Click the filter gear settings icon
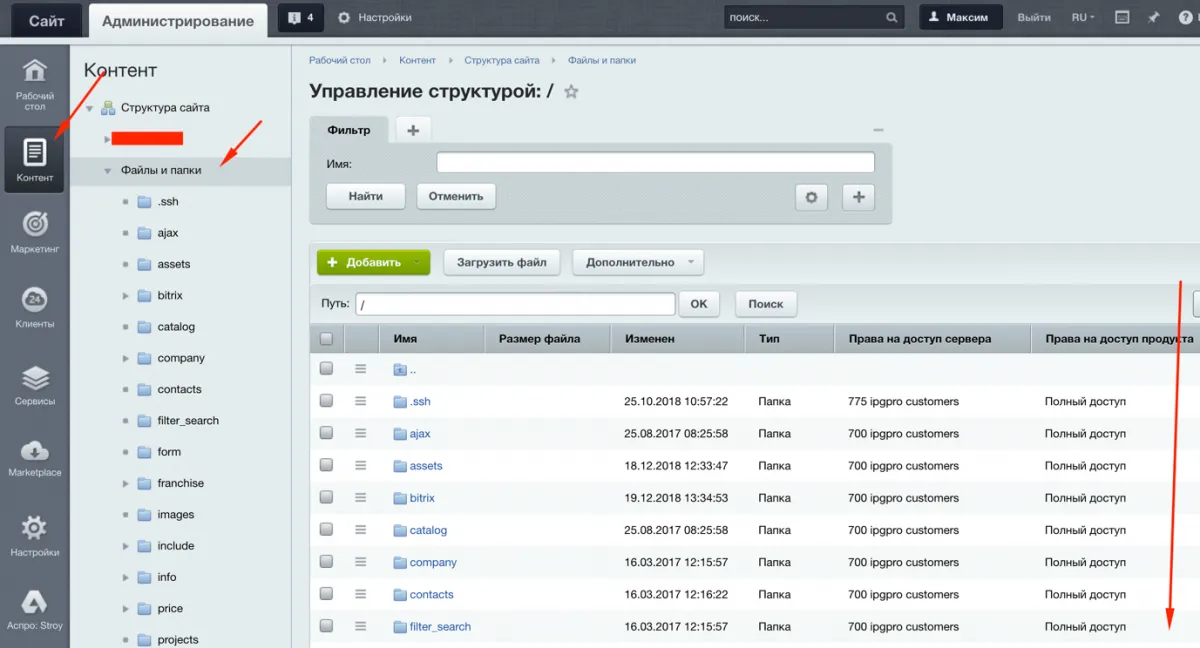Screen dimensions: 1200x648 pyautogui.click(x=811, y=197)
